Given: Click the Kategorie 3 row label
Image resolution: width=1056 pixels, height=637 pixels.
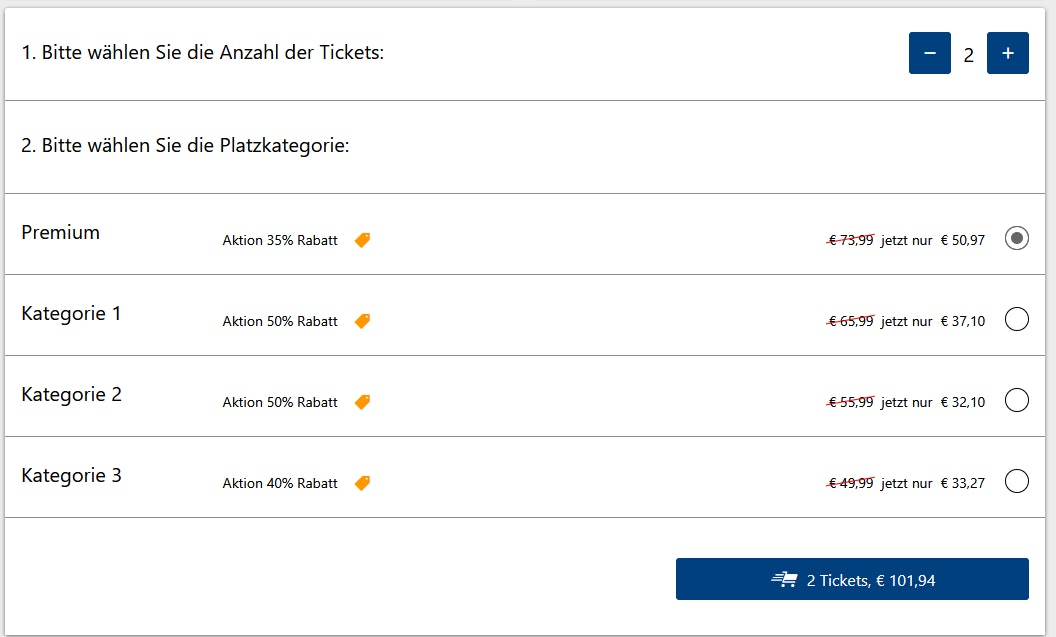Looking at the screenshot, I should click(71, 476).
